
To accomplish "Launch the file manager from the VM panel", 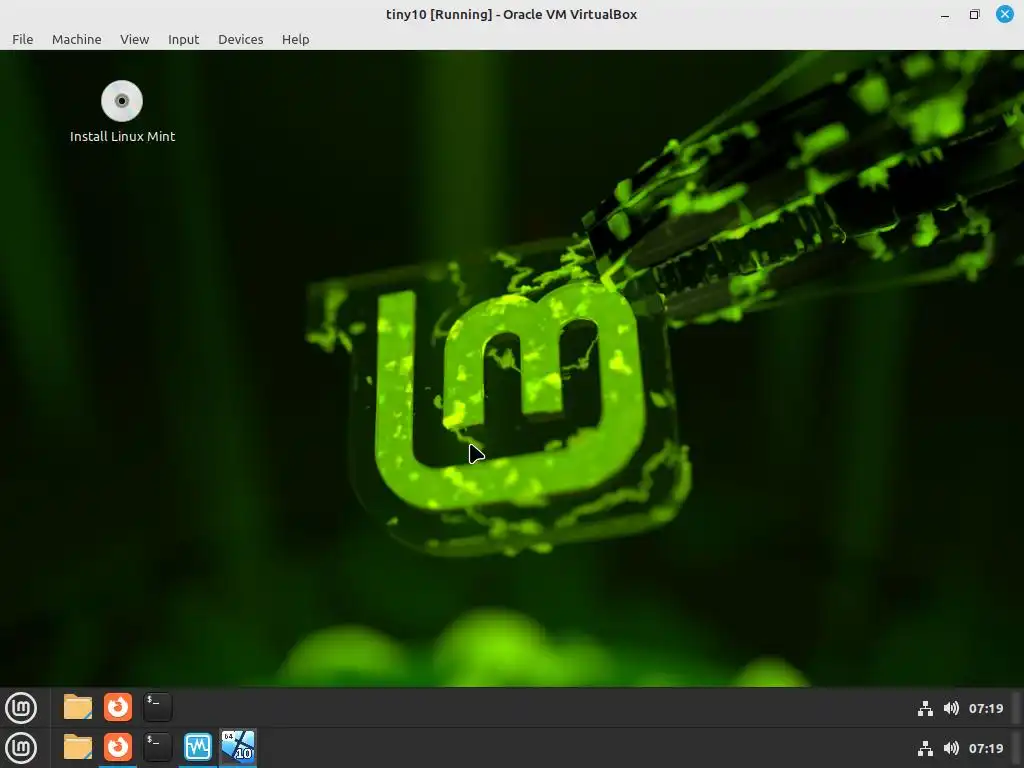I will [78, 707].
